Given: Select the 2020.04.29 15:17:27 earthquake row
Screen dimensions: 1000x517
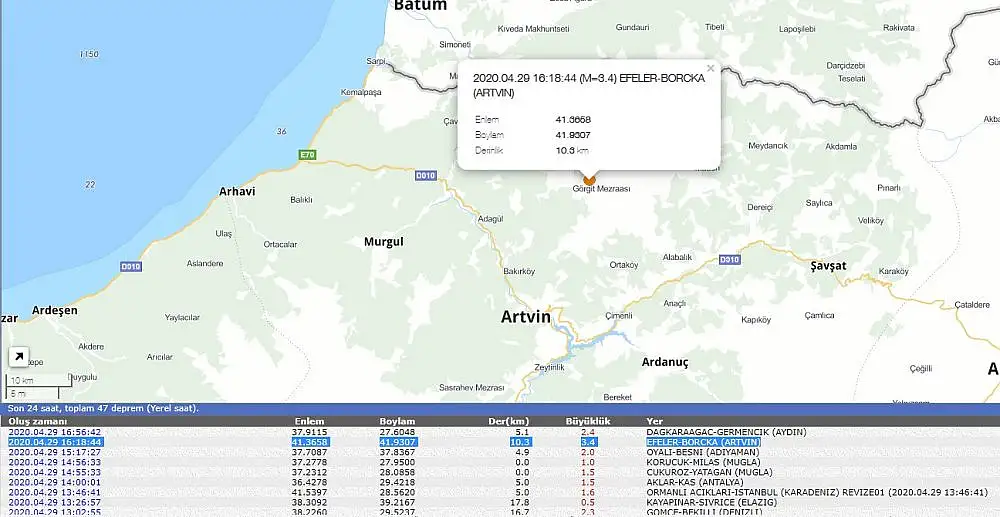Looking at the screenshot, I should tap(500, 452).
